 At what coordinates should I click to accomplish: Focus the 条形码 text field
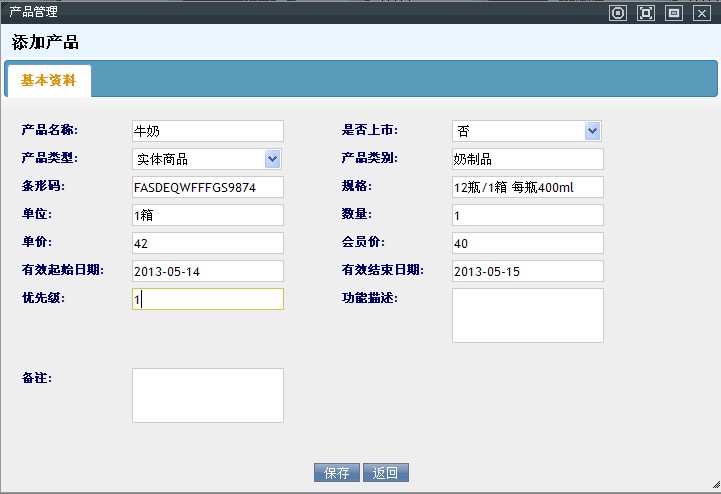pyautogui.click(x=207, y=187)
